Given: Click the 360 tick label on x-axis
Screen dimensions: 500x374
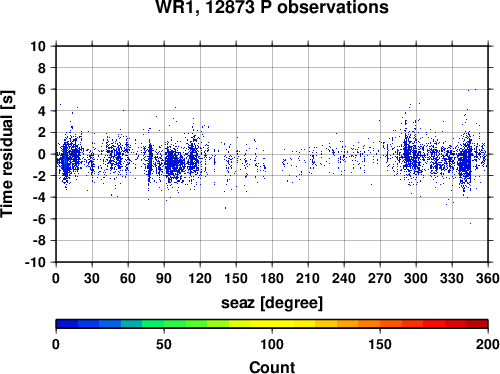Looking at the screenshot, I should pyautogui.click(x=488, y=278).
